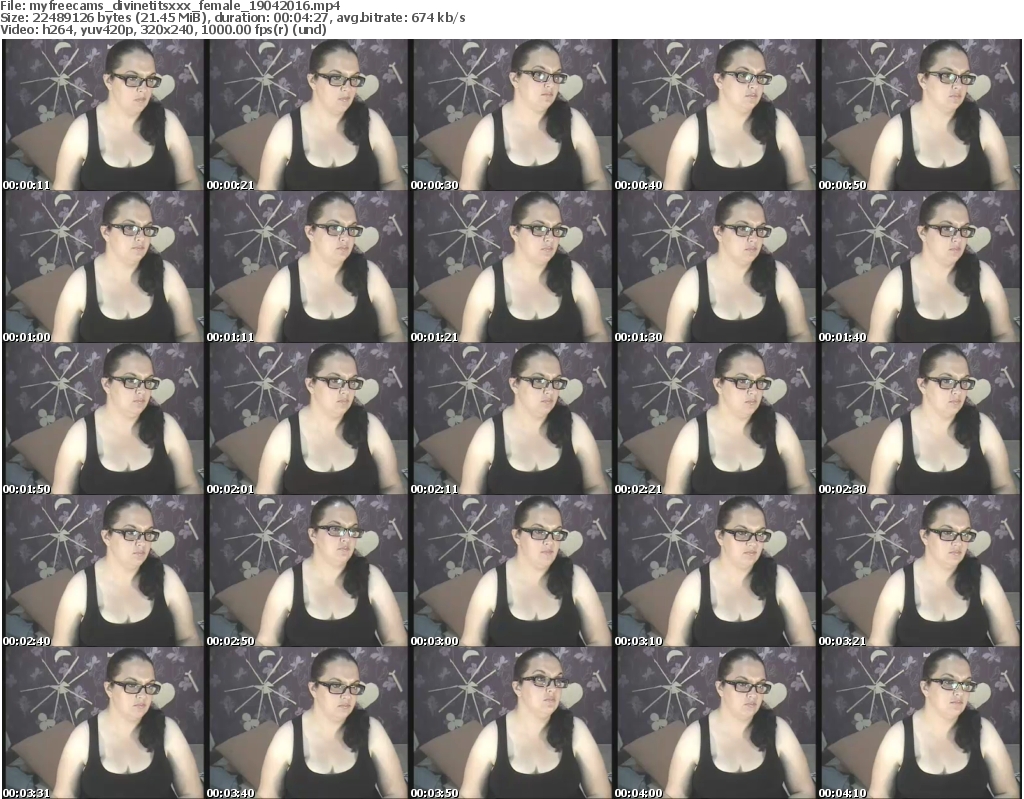
Task: Select the thumbnail frame stamped 00:01:11
Action: [x=307, y=267]
